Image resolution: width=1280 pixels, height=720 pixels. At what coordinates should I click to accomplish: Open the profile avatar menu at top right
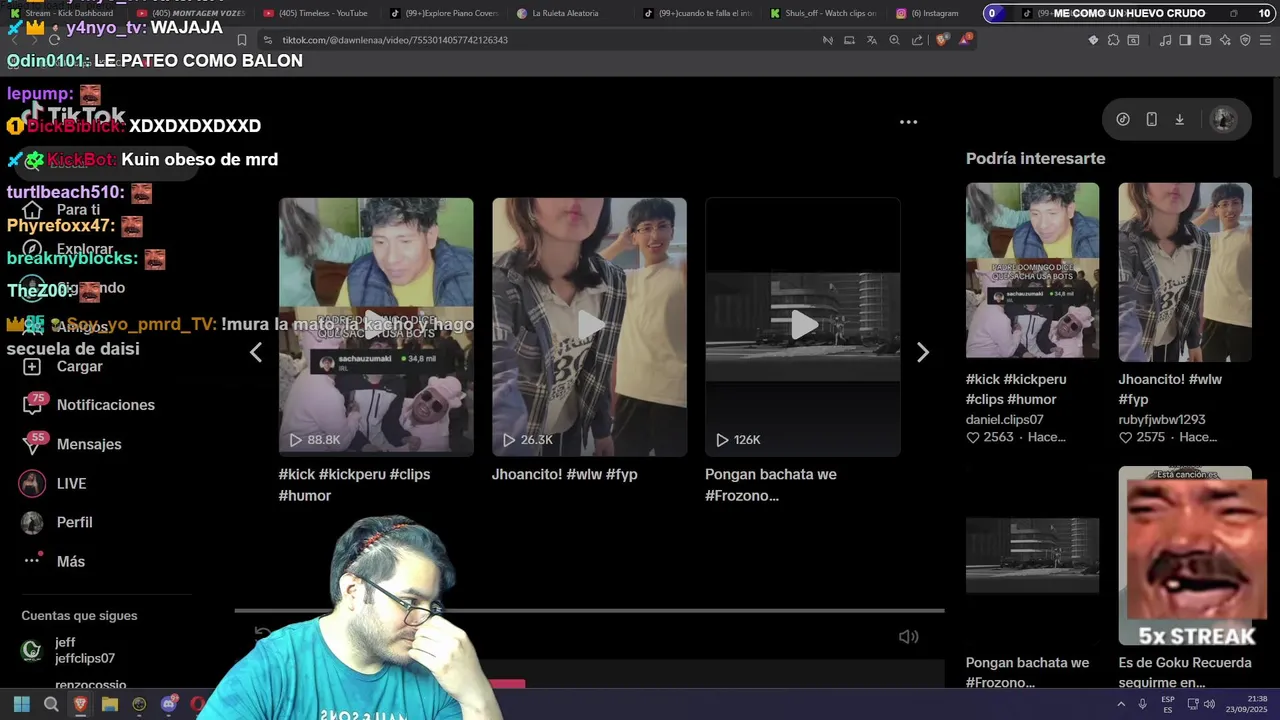(1223, 119)
